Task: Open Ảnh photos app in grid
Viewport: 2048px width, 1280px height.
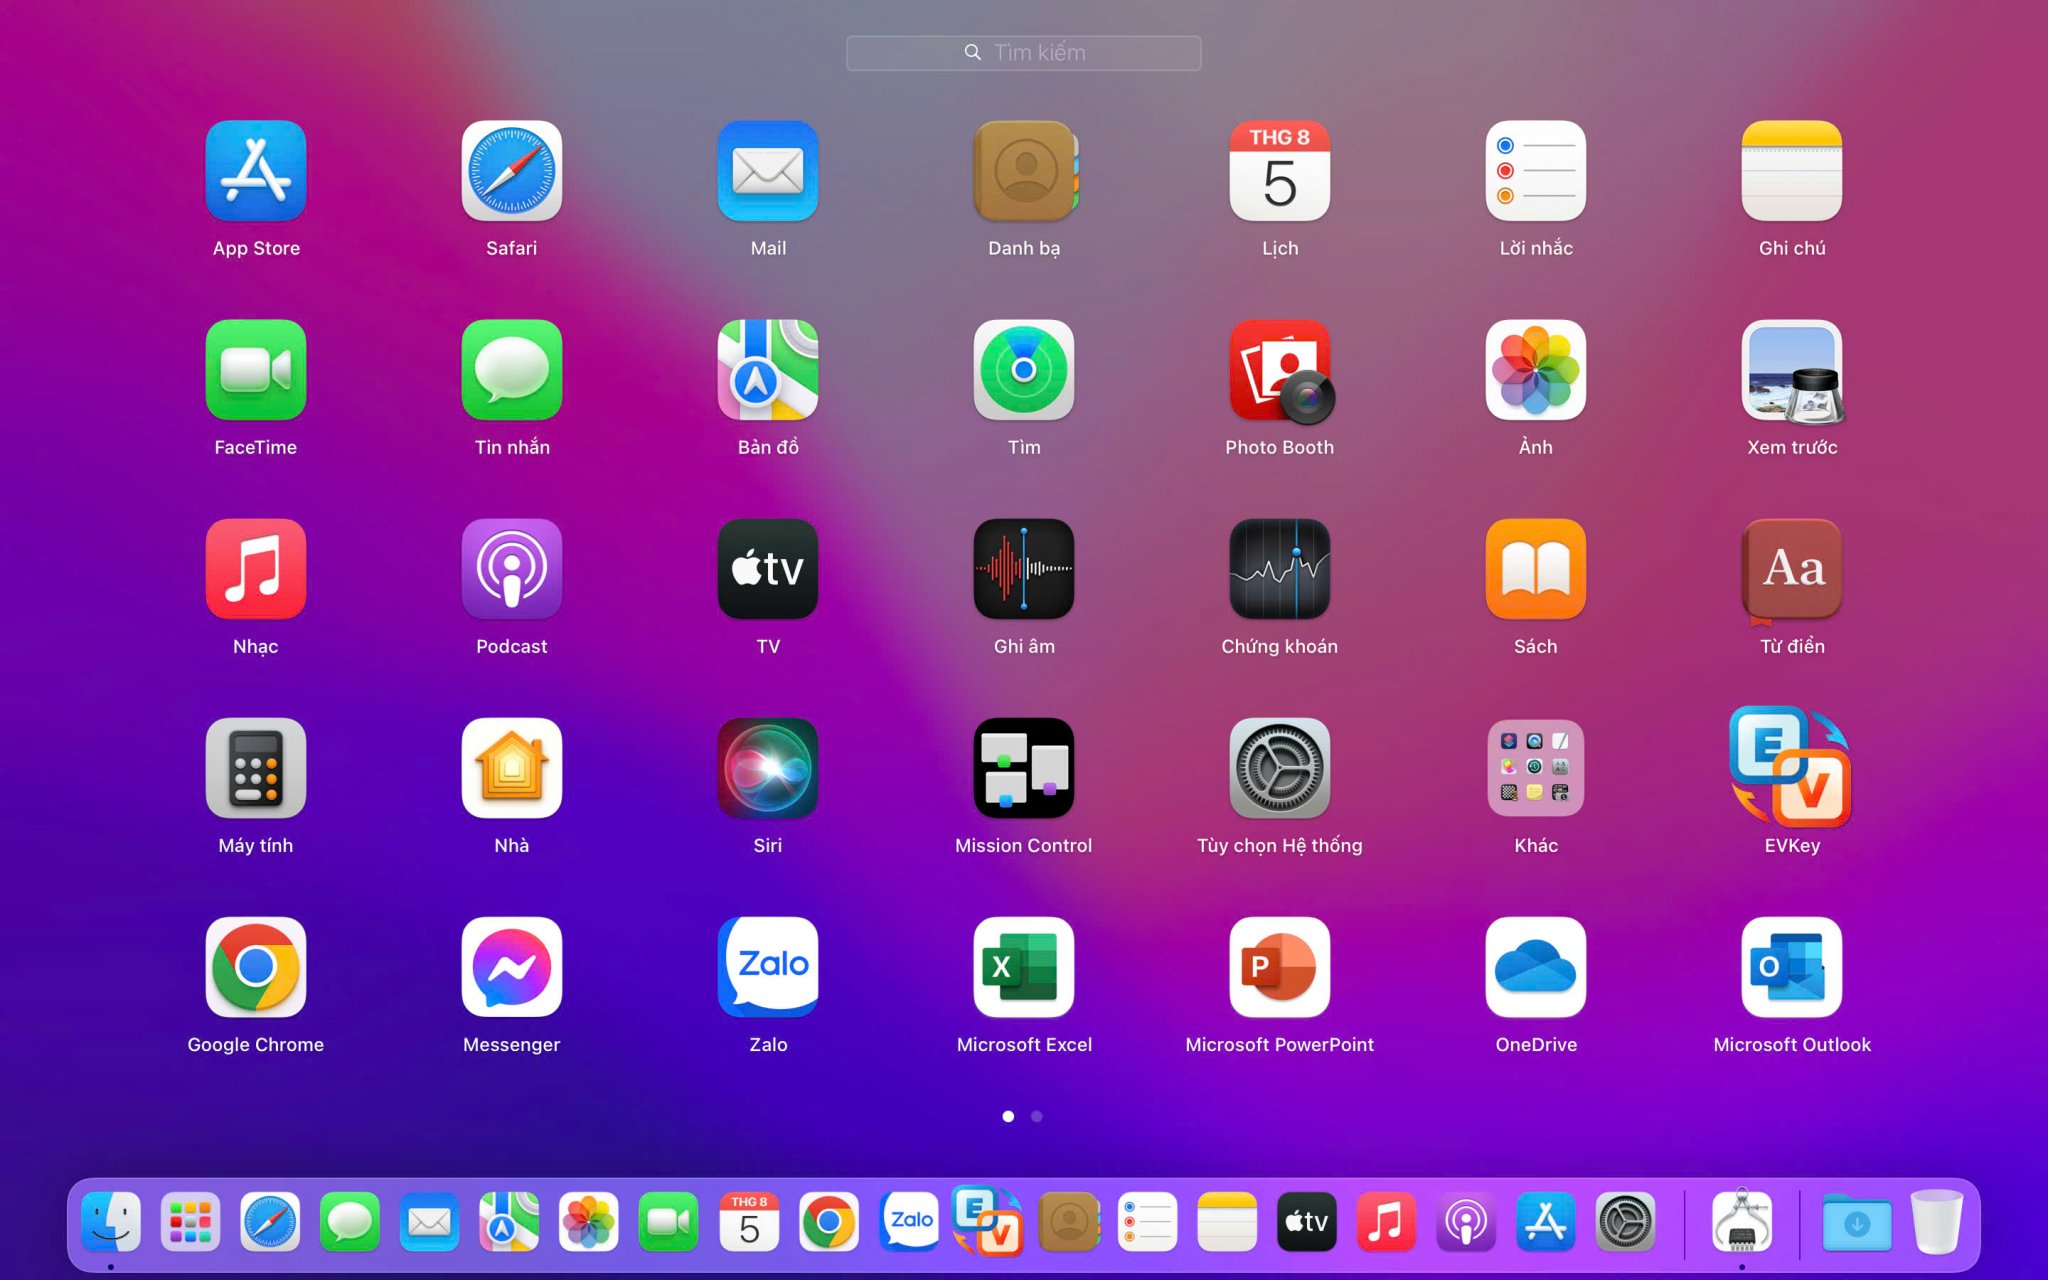Action: tap(1536, 370)
